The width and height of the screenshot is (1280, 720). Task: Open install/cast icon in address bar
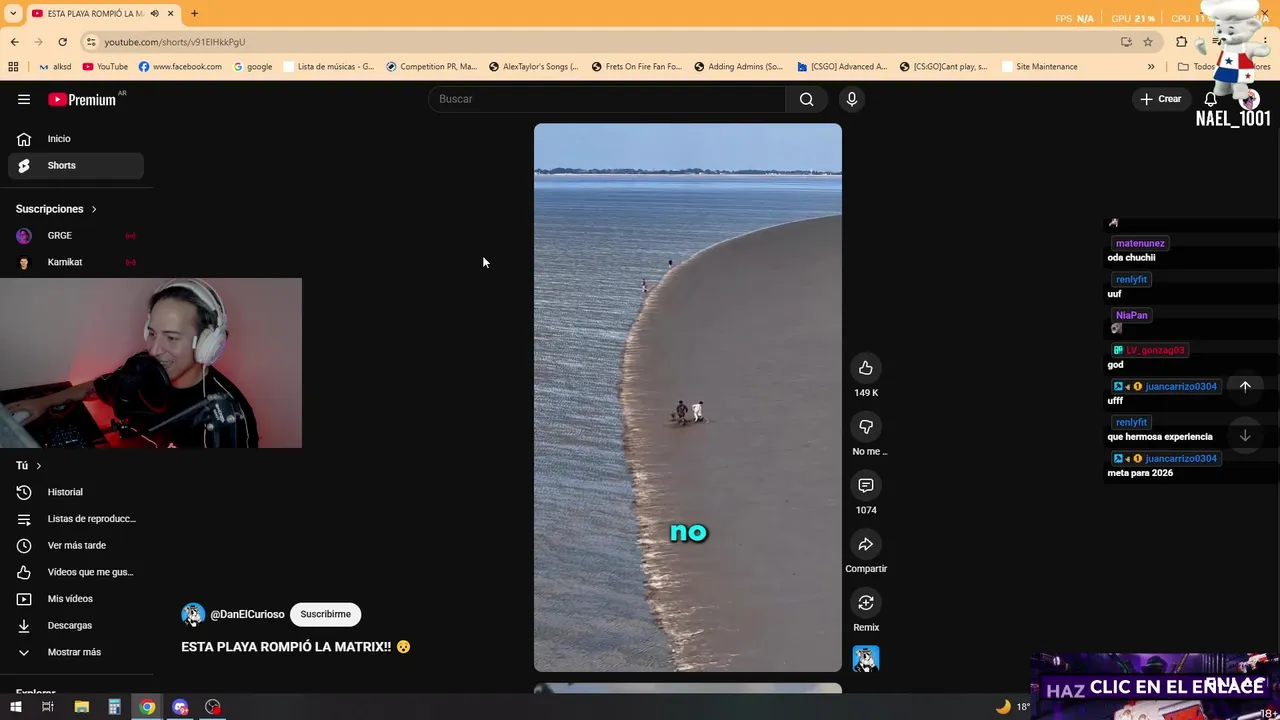point(1126,42)
